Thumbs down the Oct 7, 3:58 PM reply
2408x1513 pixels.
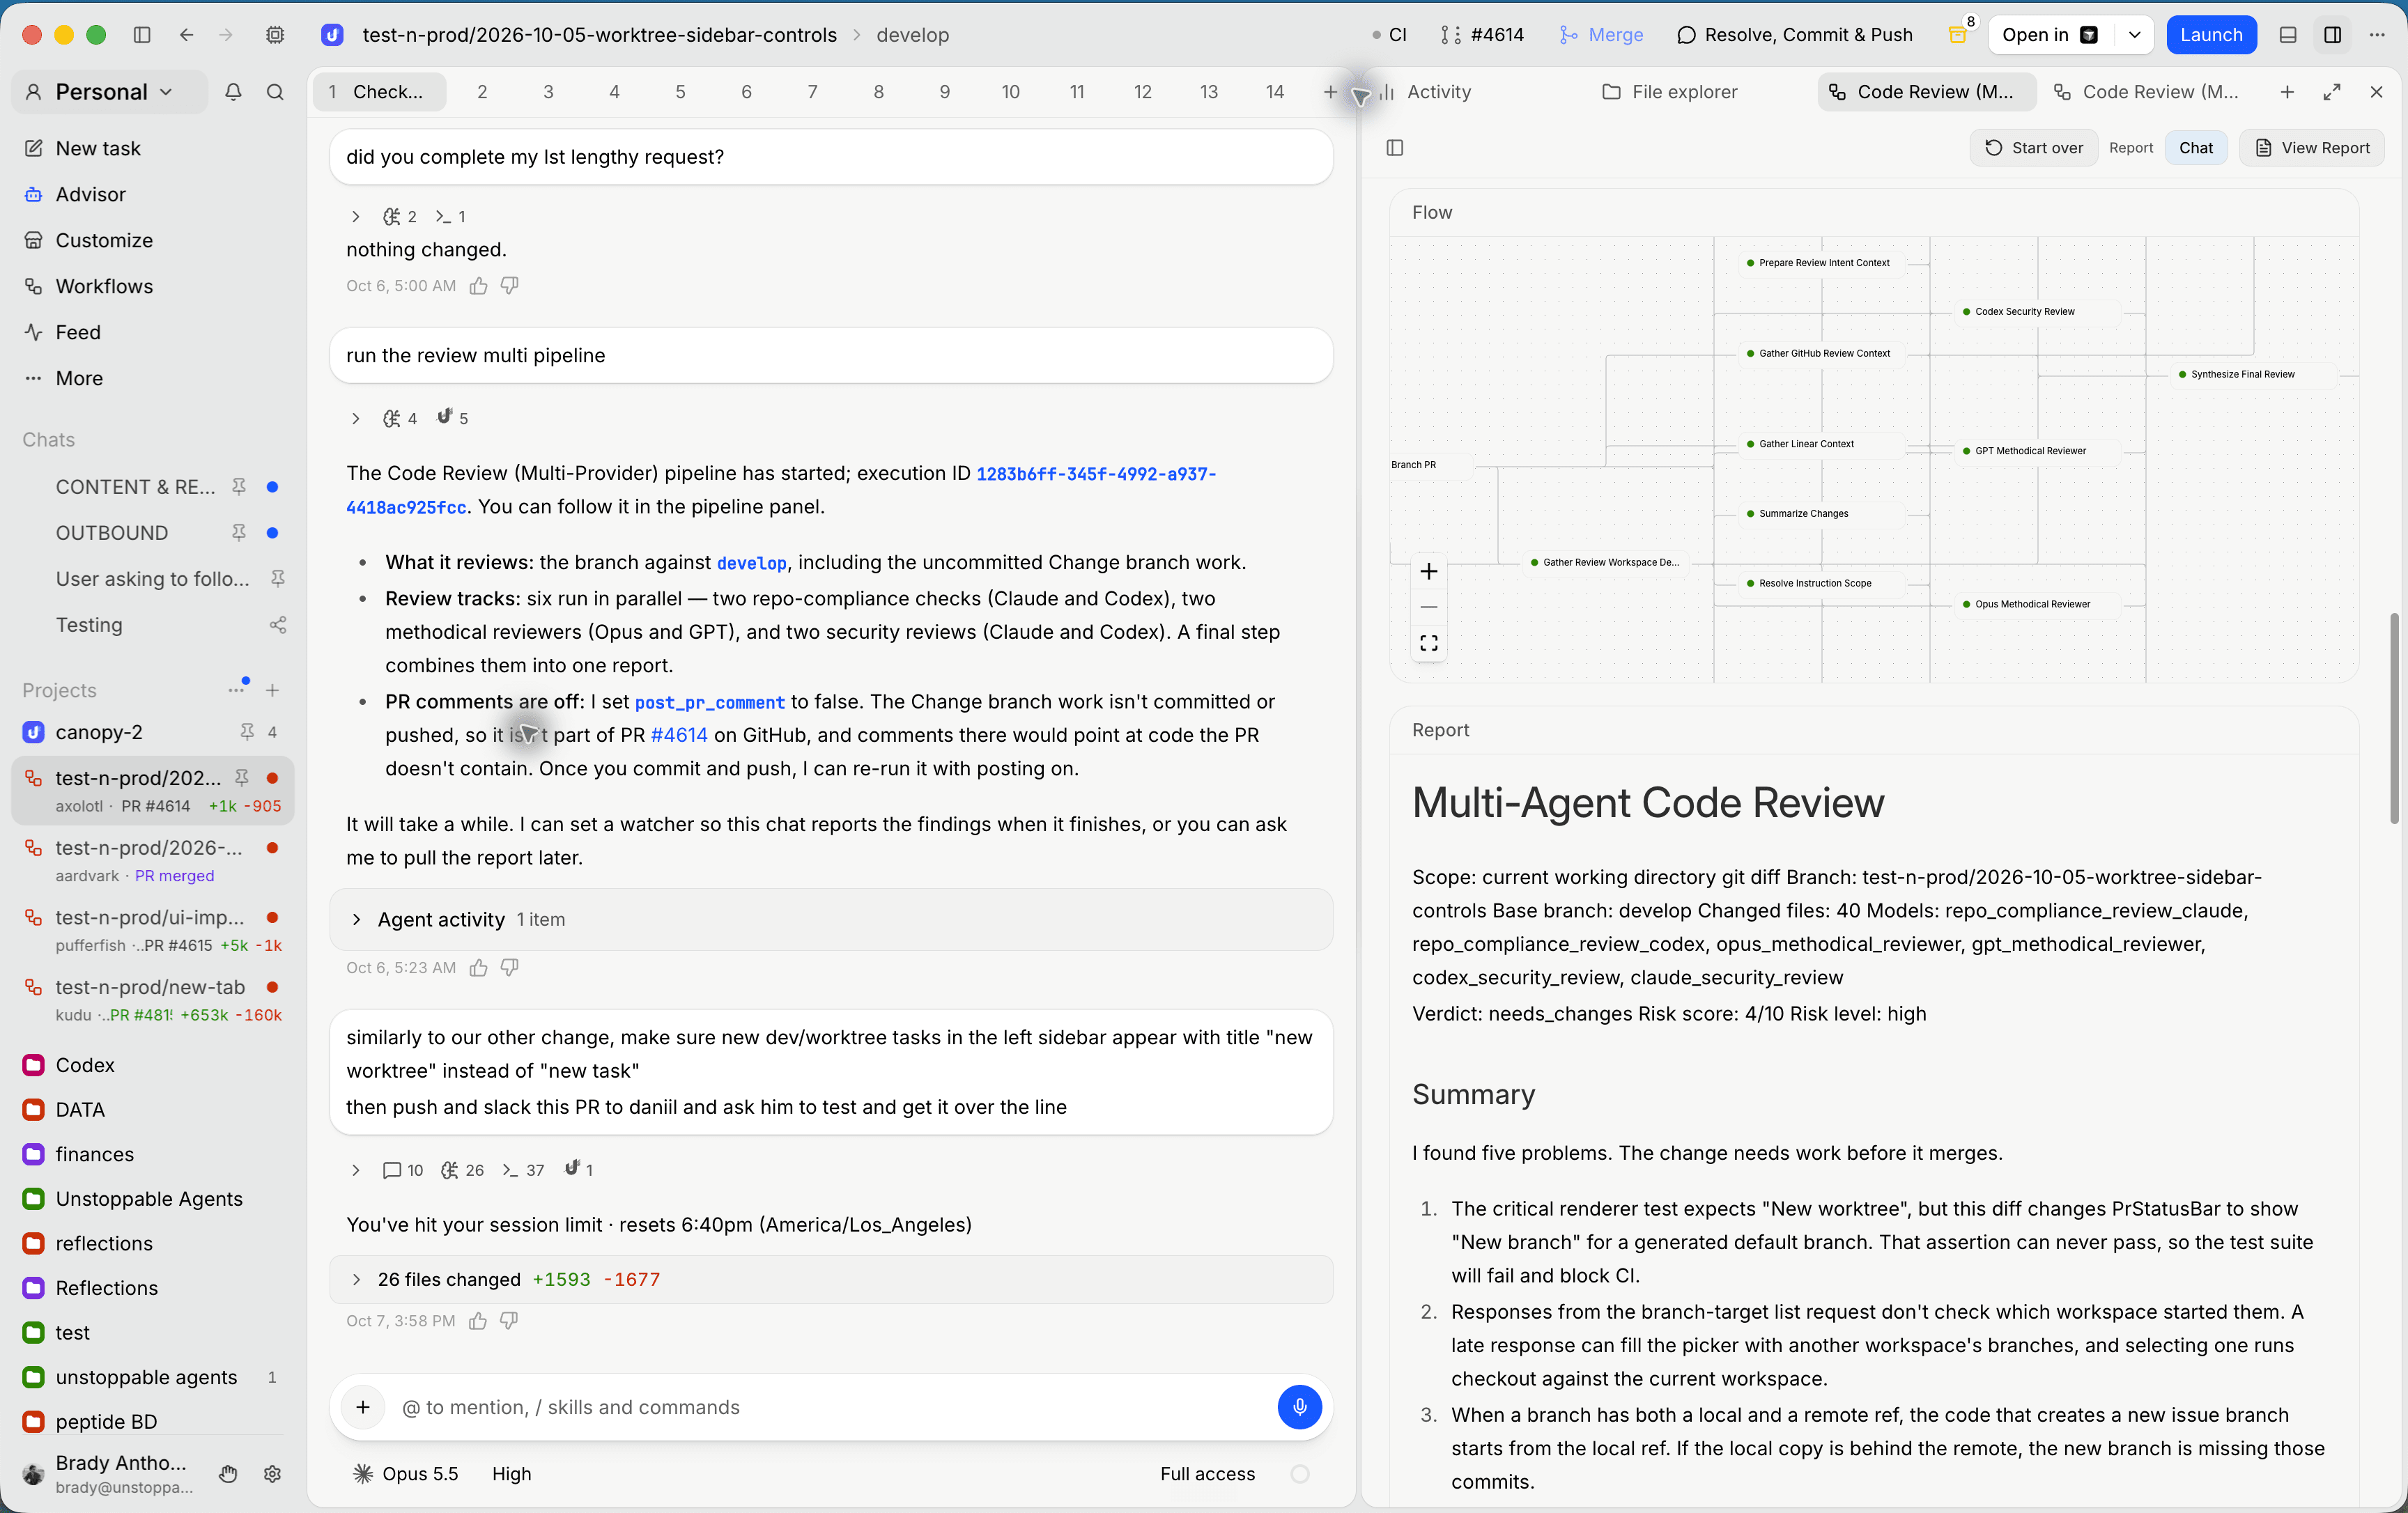pyautogui.click(x=509, y=1320)
